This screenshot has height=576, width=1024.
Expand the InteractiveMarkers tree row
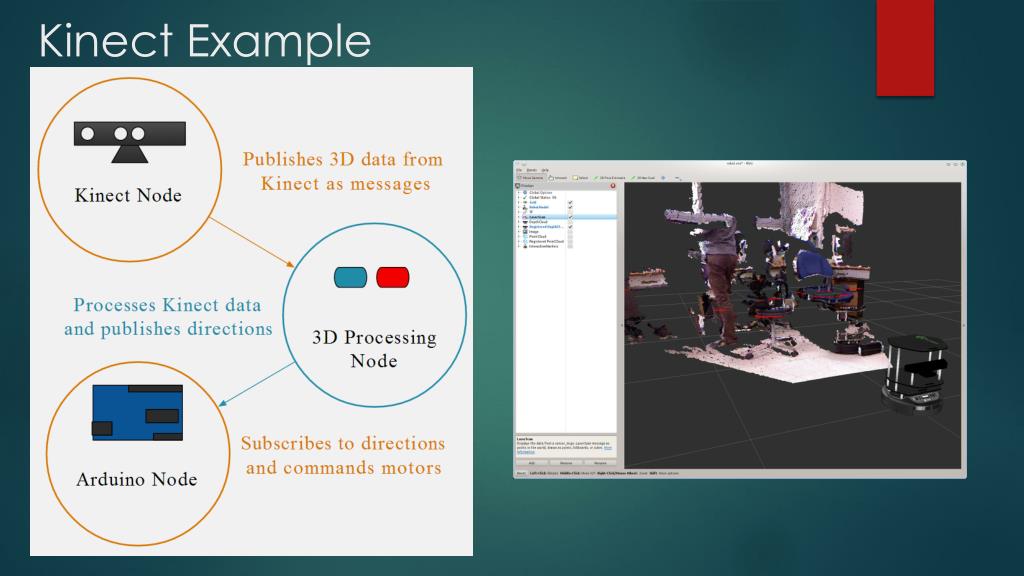519,246
